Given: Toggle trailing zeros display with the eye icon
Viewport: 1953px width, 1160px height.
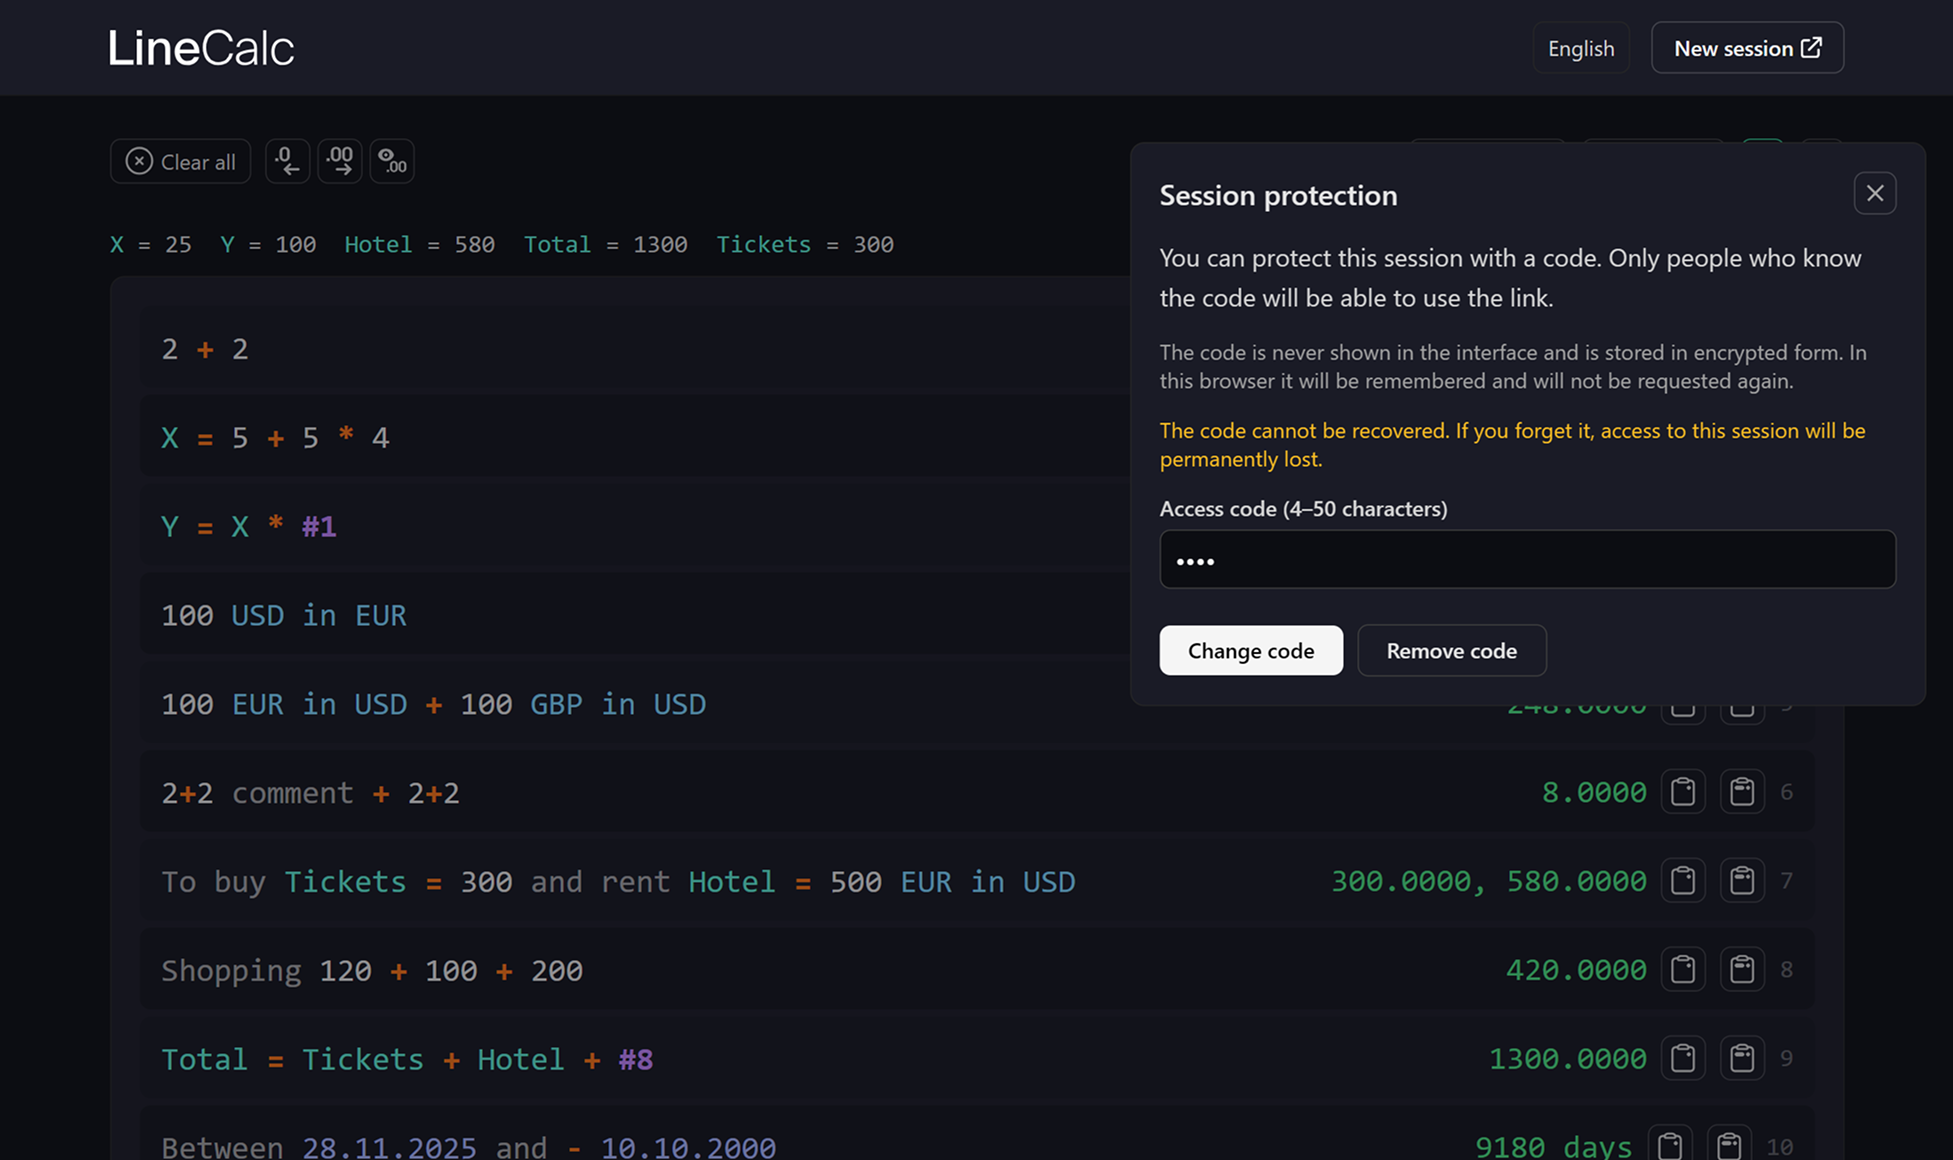Looking at the screenshot, I should coord(392,161).
